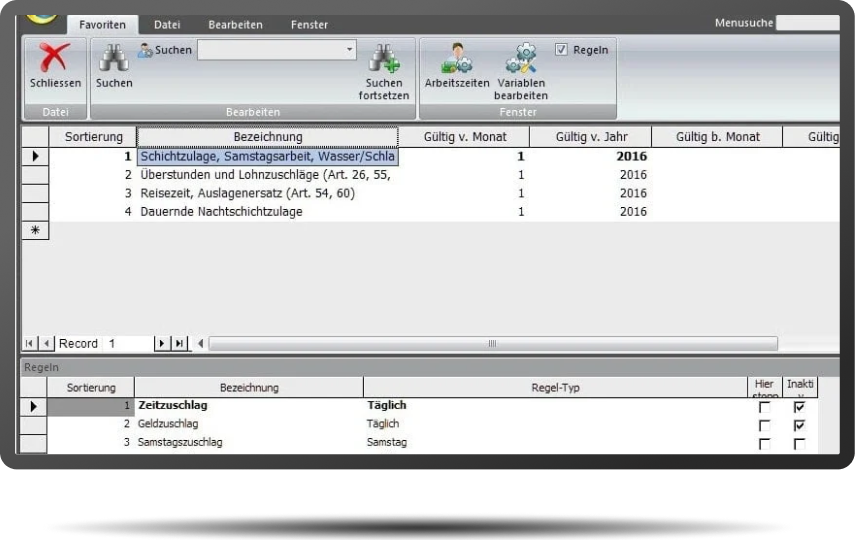The width and height of the screenshot is (855, 540).
Task: Go to next record navigation arrow
Action: coord(161,344)
